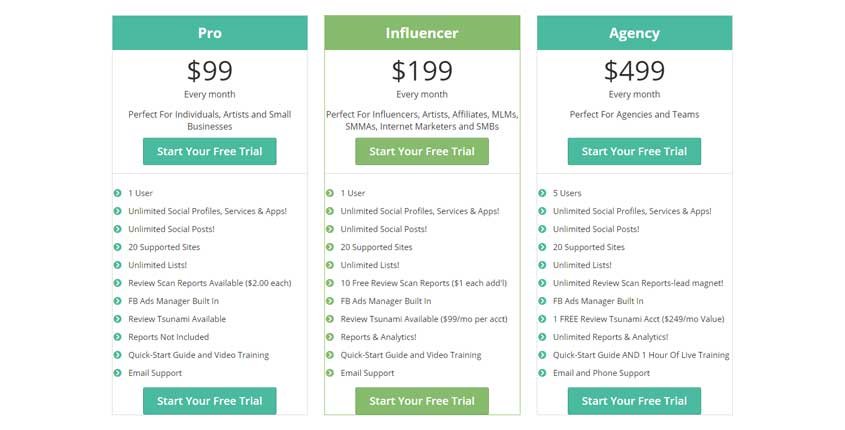Select the Agency plan header
The image size is (845, 430).
point(634,33)
